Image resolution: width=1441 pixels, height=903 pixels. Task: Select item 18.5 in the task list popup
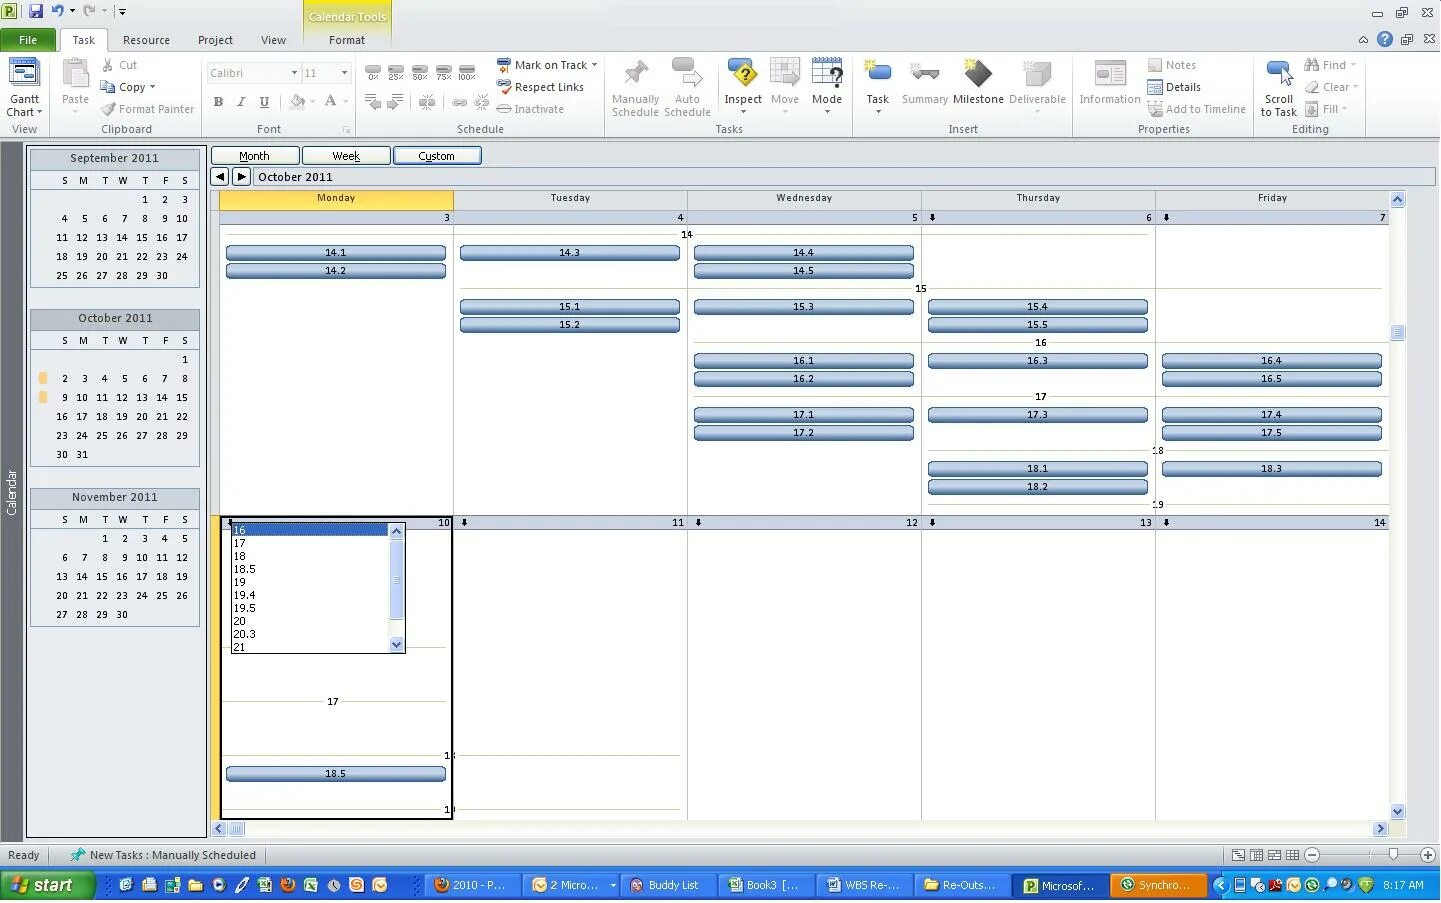310,569
